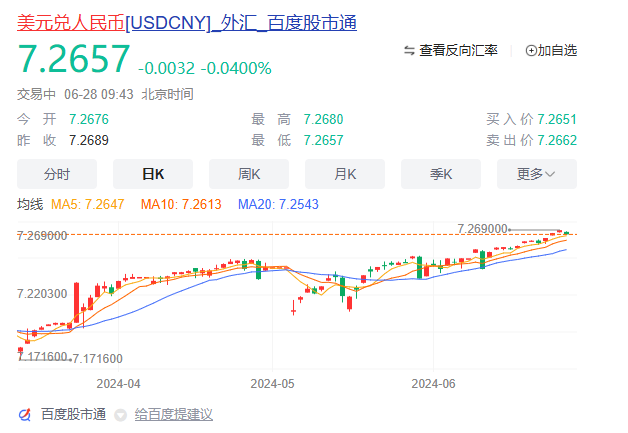Click the 最高 value 7.2680
Screen dimensions: 628x433
click(323, 119)
